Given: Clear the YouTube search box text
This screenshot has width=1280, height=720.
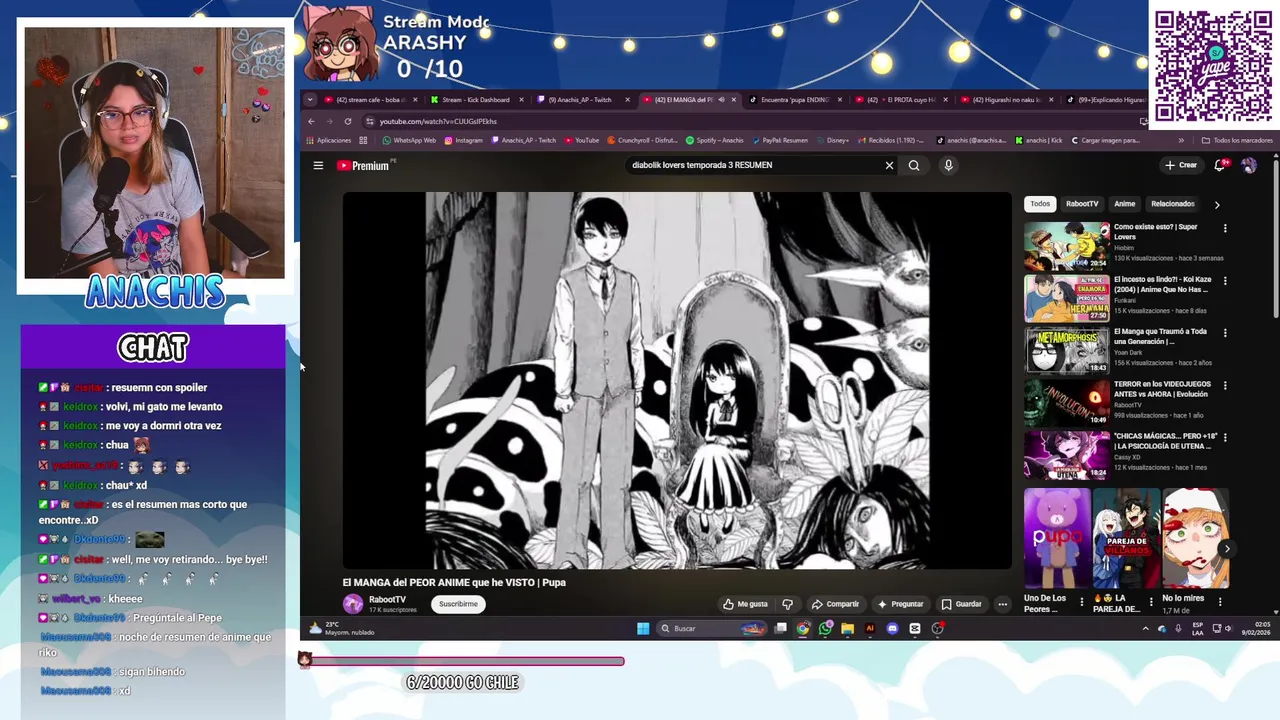Looking at the screenshot, I should pos(889,165).
